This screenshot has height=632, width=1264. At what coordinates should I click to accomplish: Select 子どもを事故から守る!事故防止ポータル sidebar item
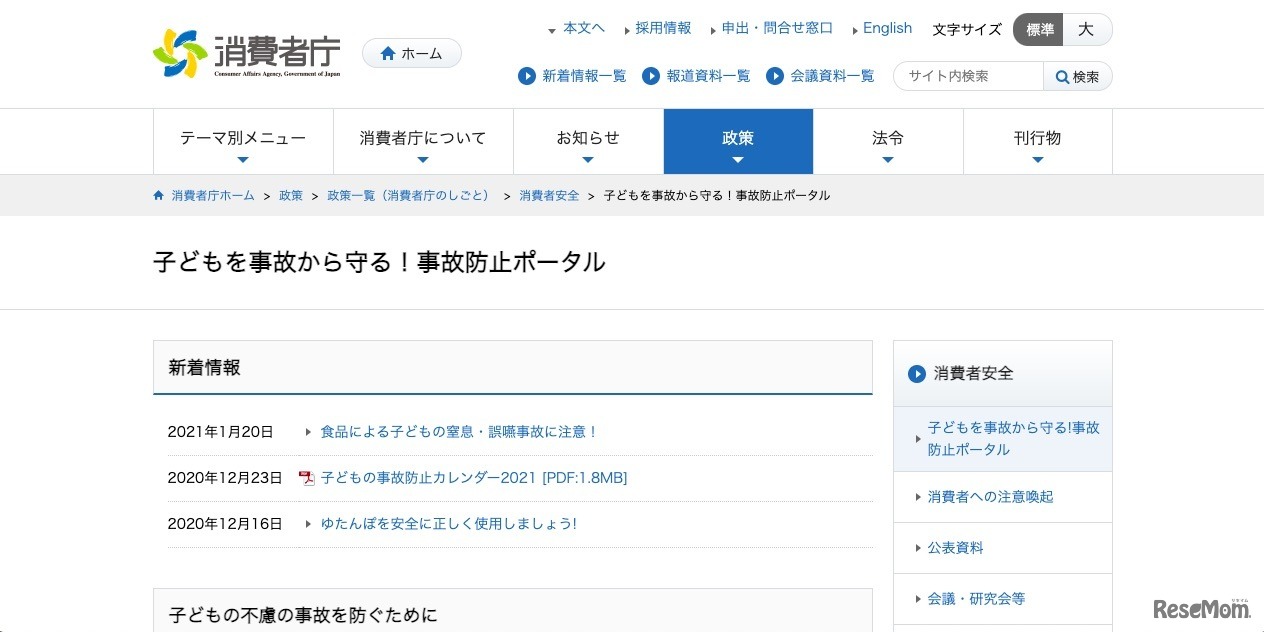pos(1003,439)
